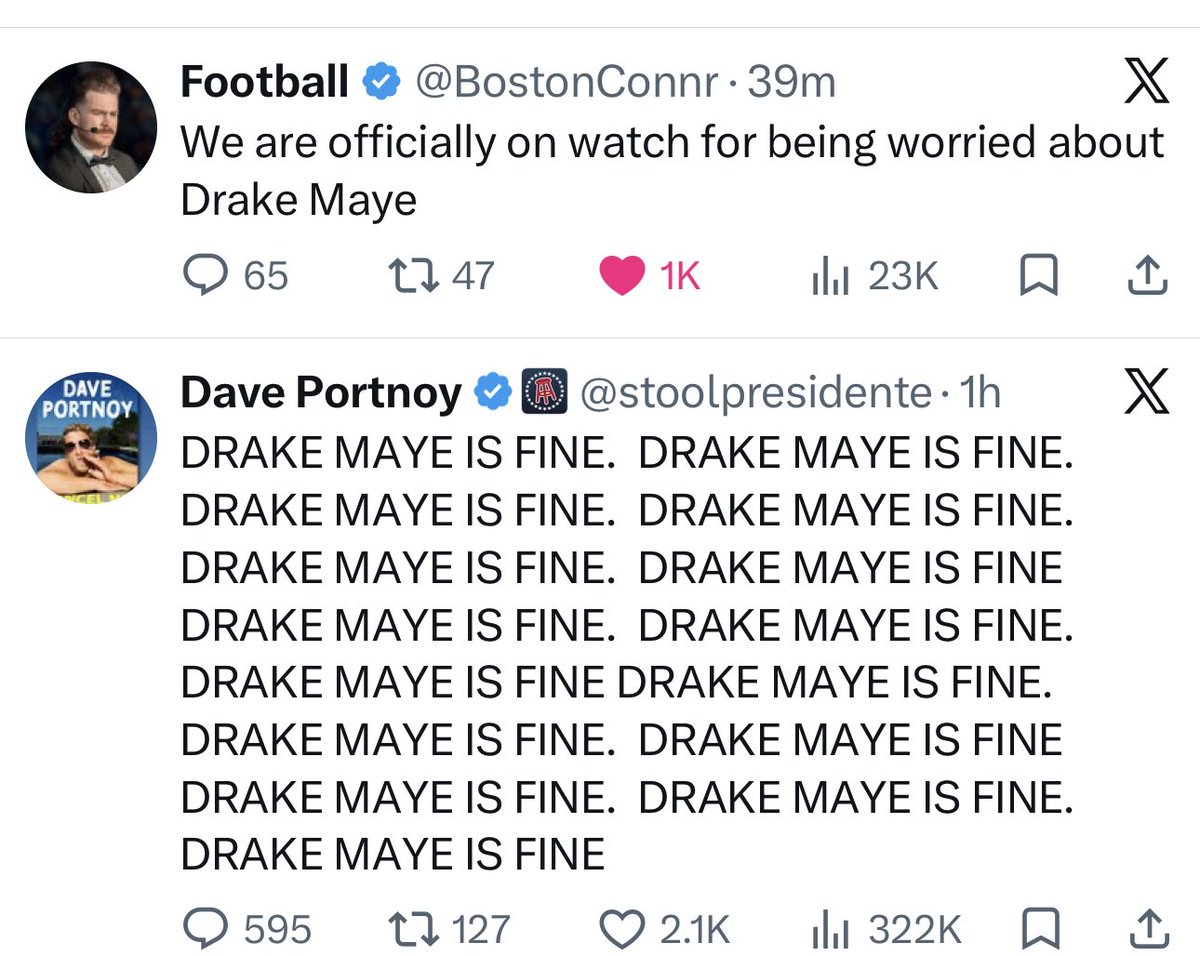
Task: Open the Barstool affiliate badge
Action: [x=546, y=393]
